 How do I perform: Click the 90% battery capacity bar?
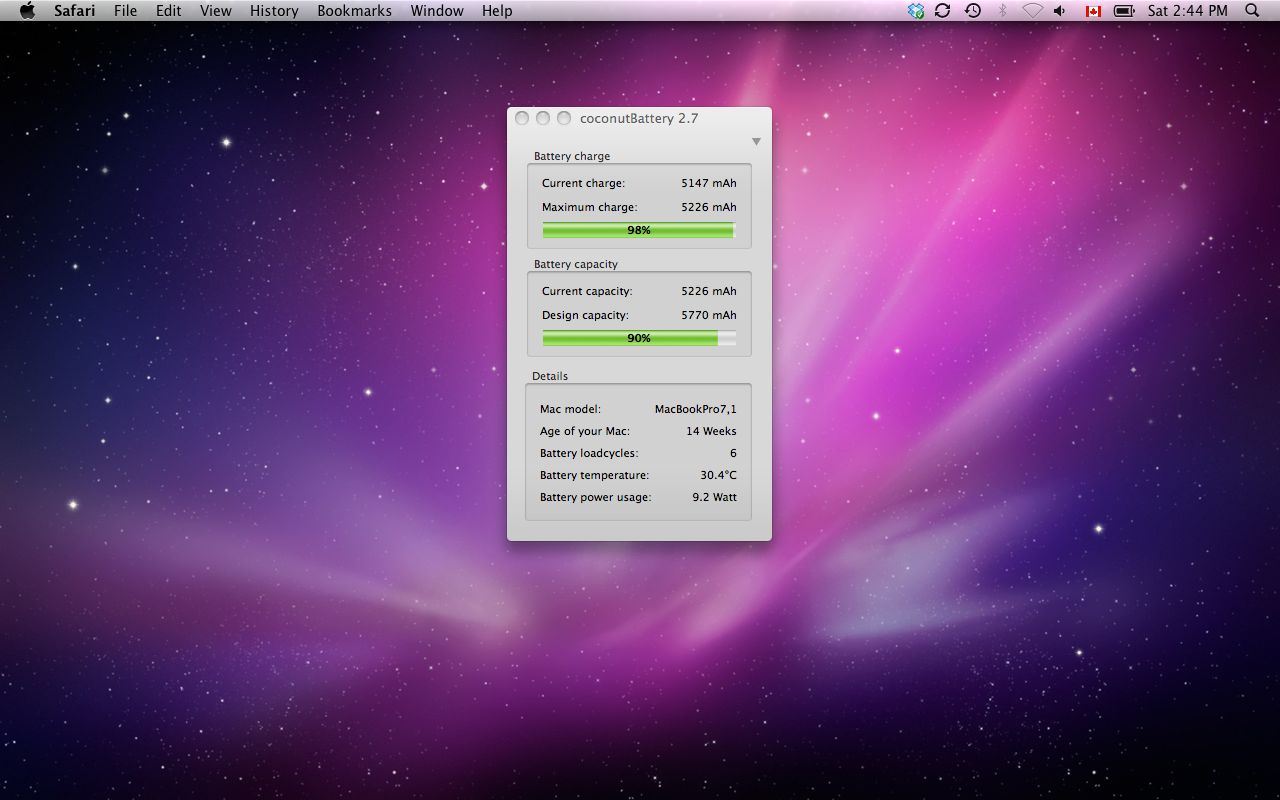point(639,338)
